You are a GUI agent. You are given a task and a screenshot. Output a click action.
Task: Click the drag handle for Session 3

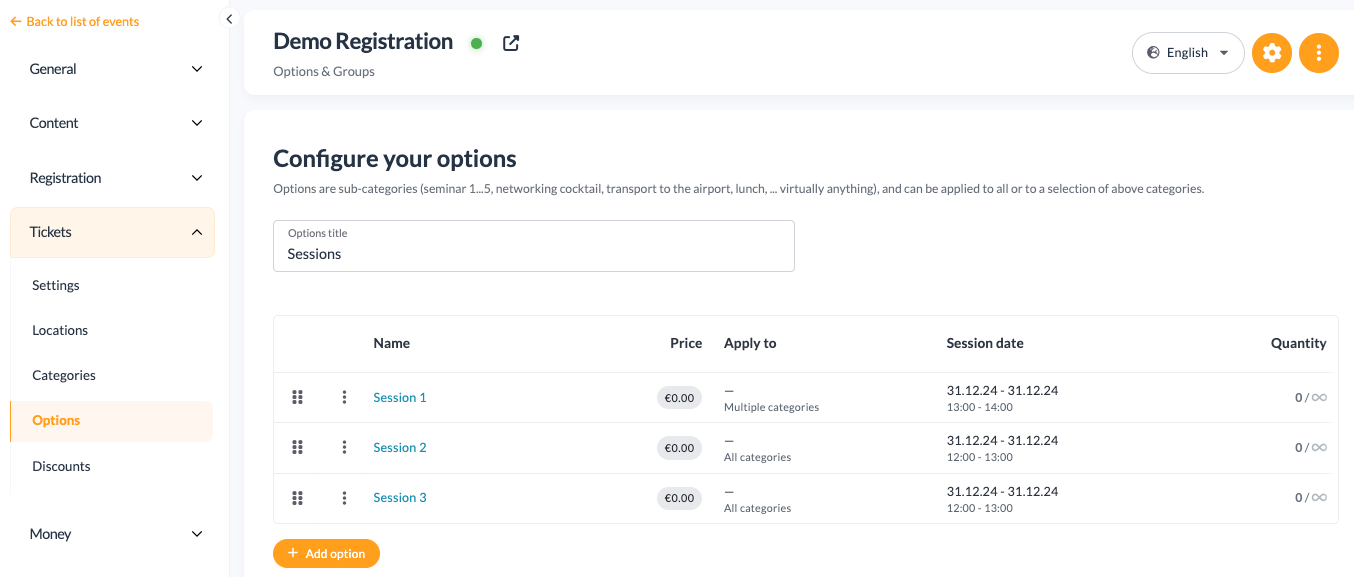[297, 498]
